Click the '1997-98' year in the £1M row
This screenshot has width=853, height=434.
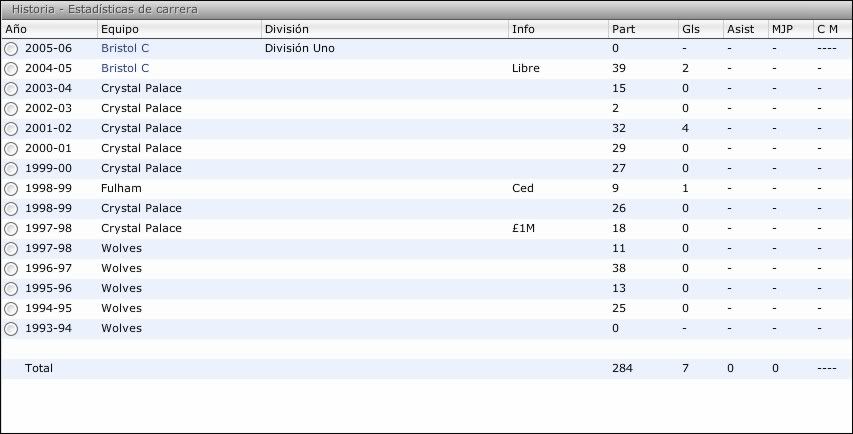(x=48, y=228)
